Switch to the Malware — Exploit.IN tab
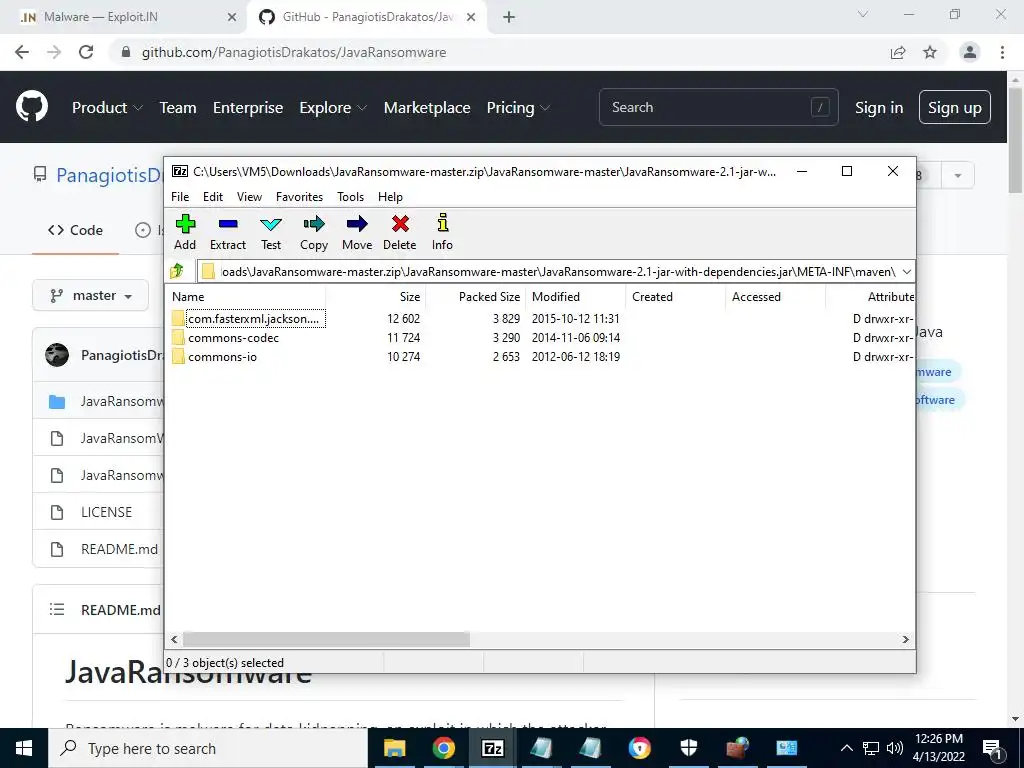Screen dimensions: 1024x768 click(122, 17)
